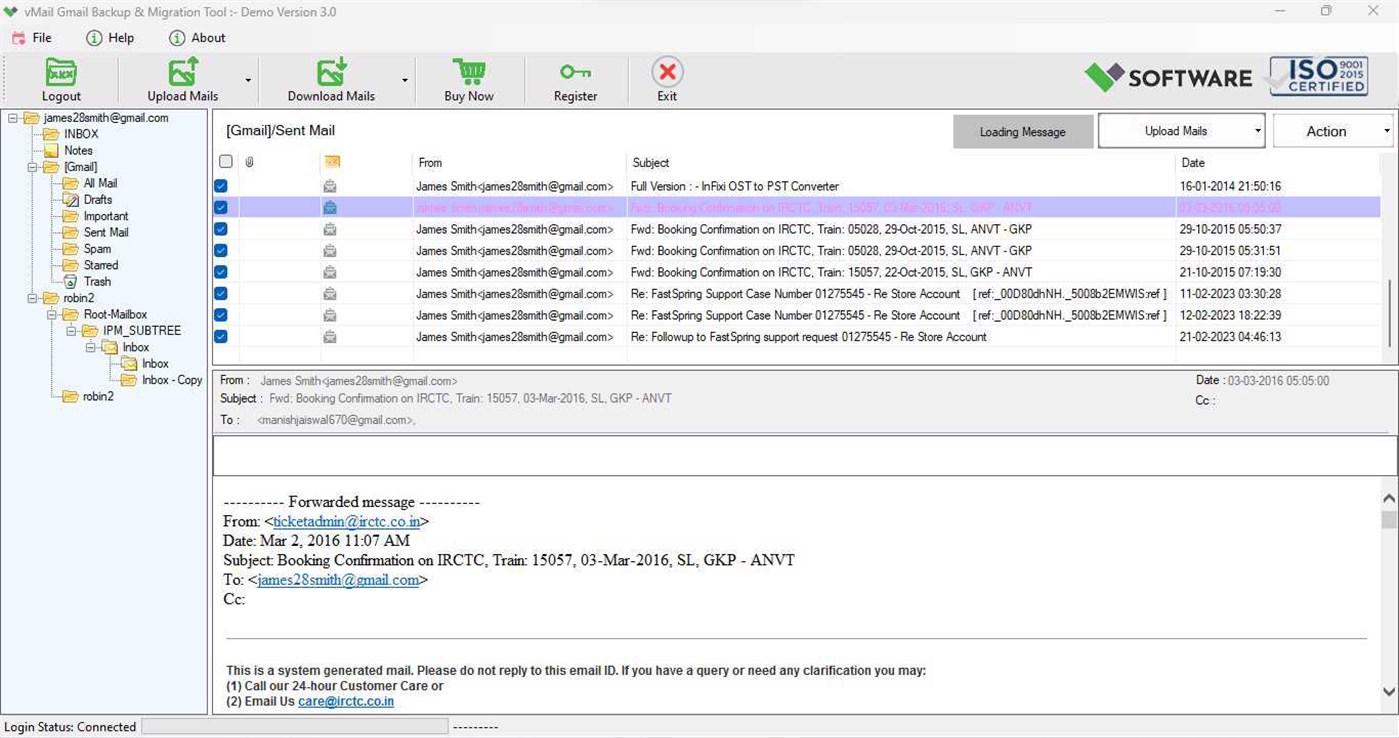This screenshot has height=738, width=1399.
Task: Open the james28smith@gmail.com email link
Action: (338, 580)
